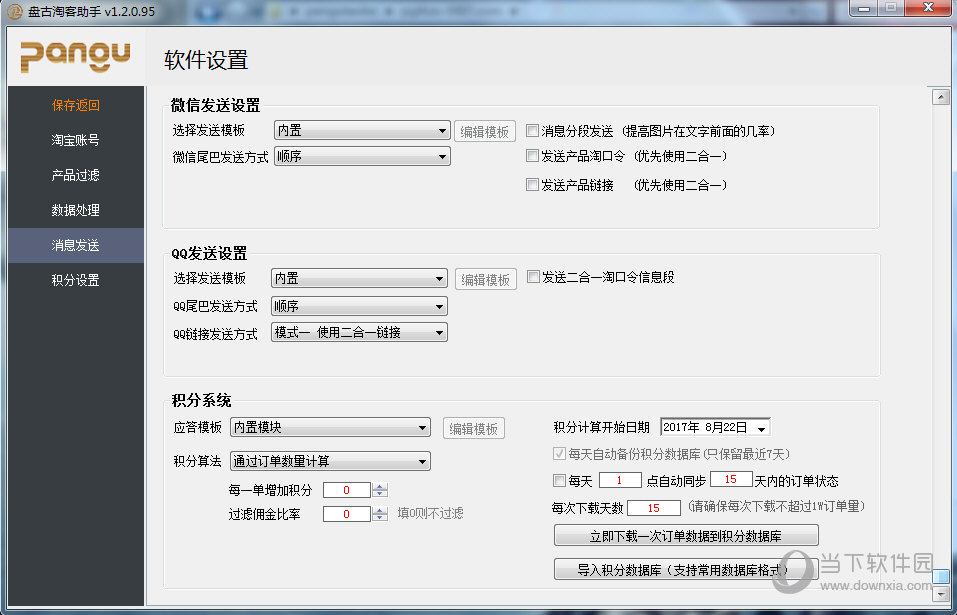Click scrollbar down arrow
This screenshot has width=957, height=615.
941,593
